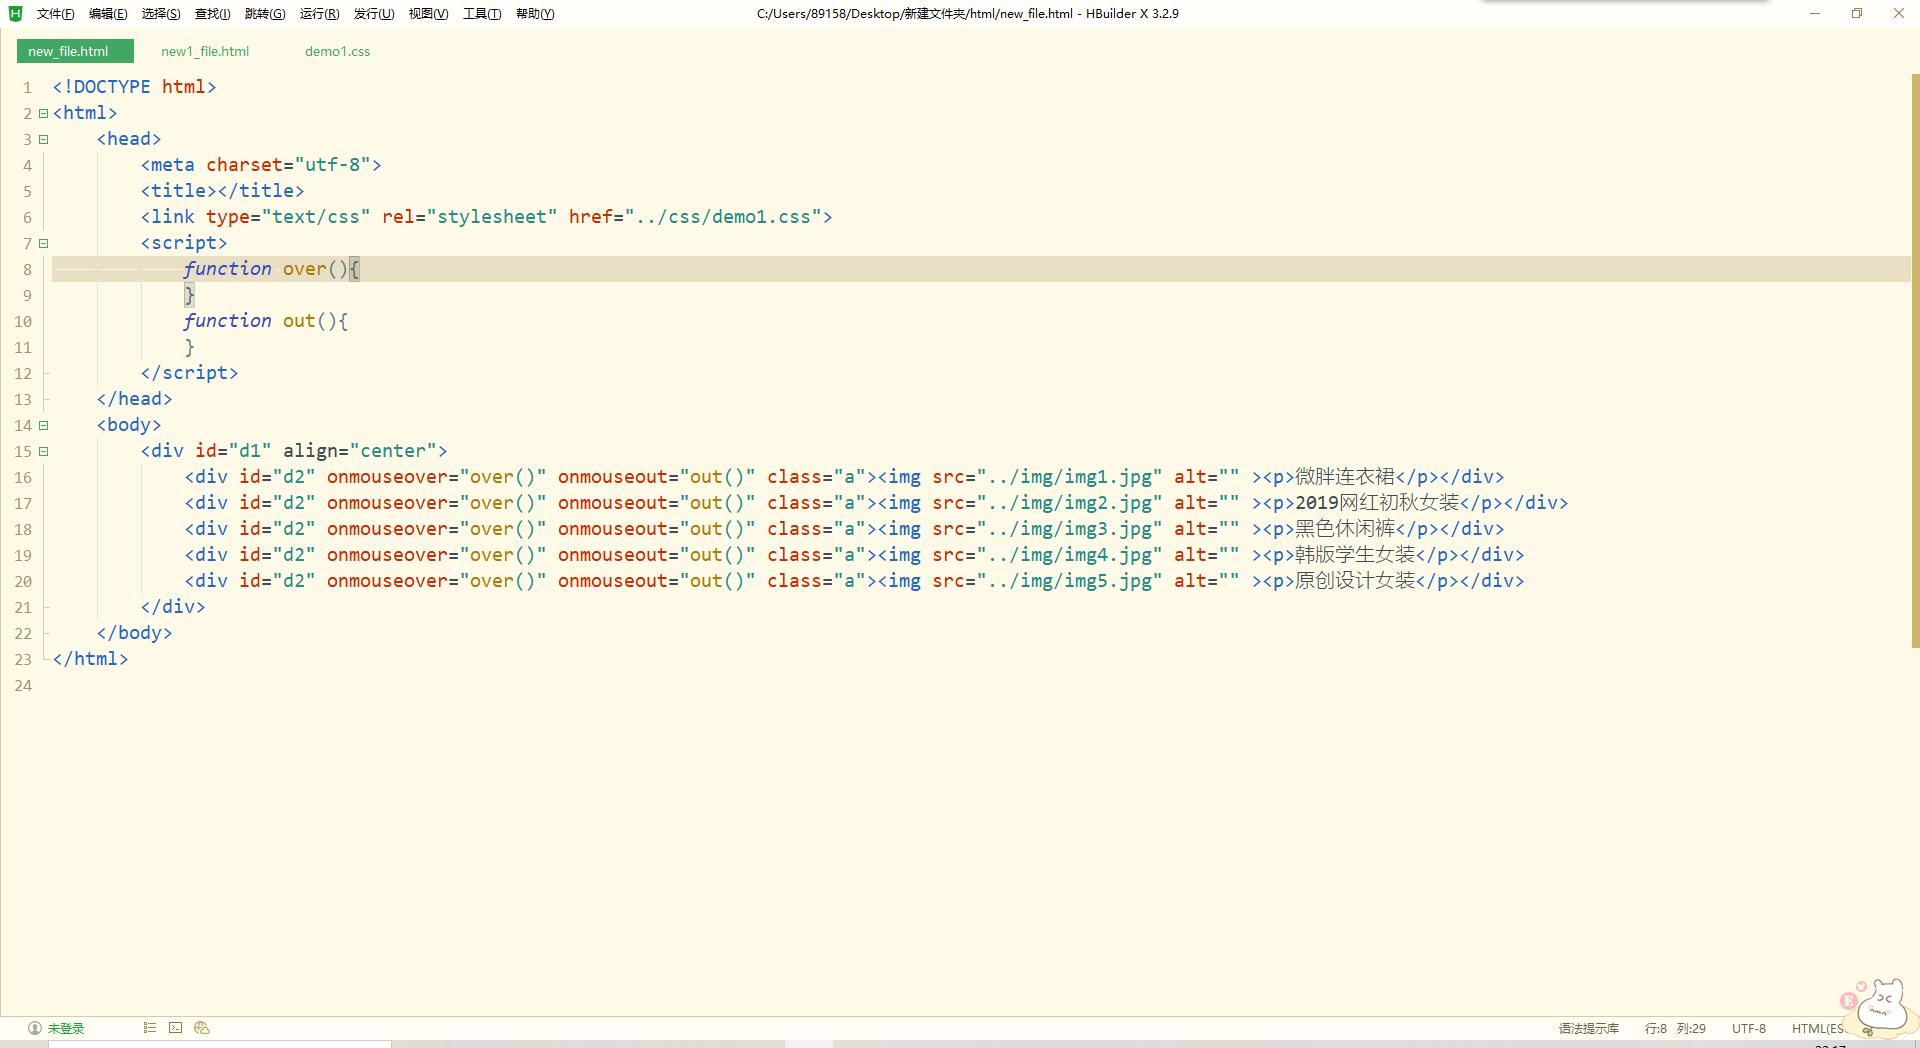This screenshot has width=1920, height=1048.
Task: Fold the d1 div on line 15
Action: (x=43, y=451)
